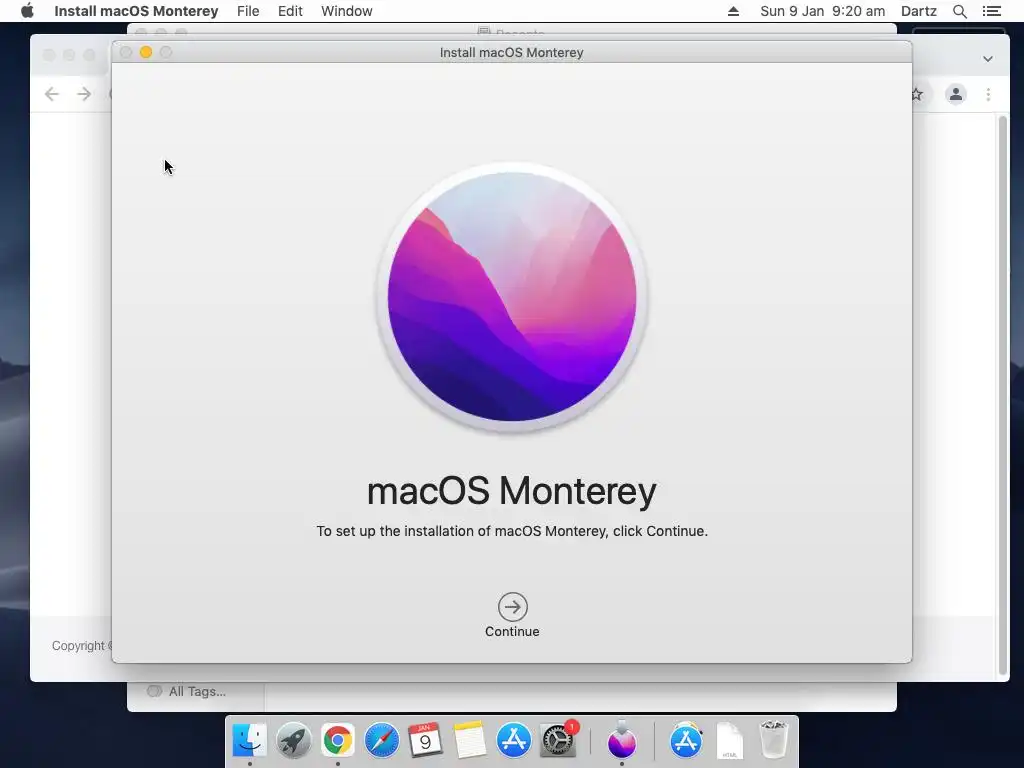Viewport: 1024px width, 768px height.
Task: Open the Install macOS Monterey app menu
Action: (136, 11)
